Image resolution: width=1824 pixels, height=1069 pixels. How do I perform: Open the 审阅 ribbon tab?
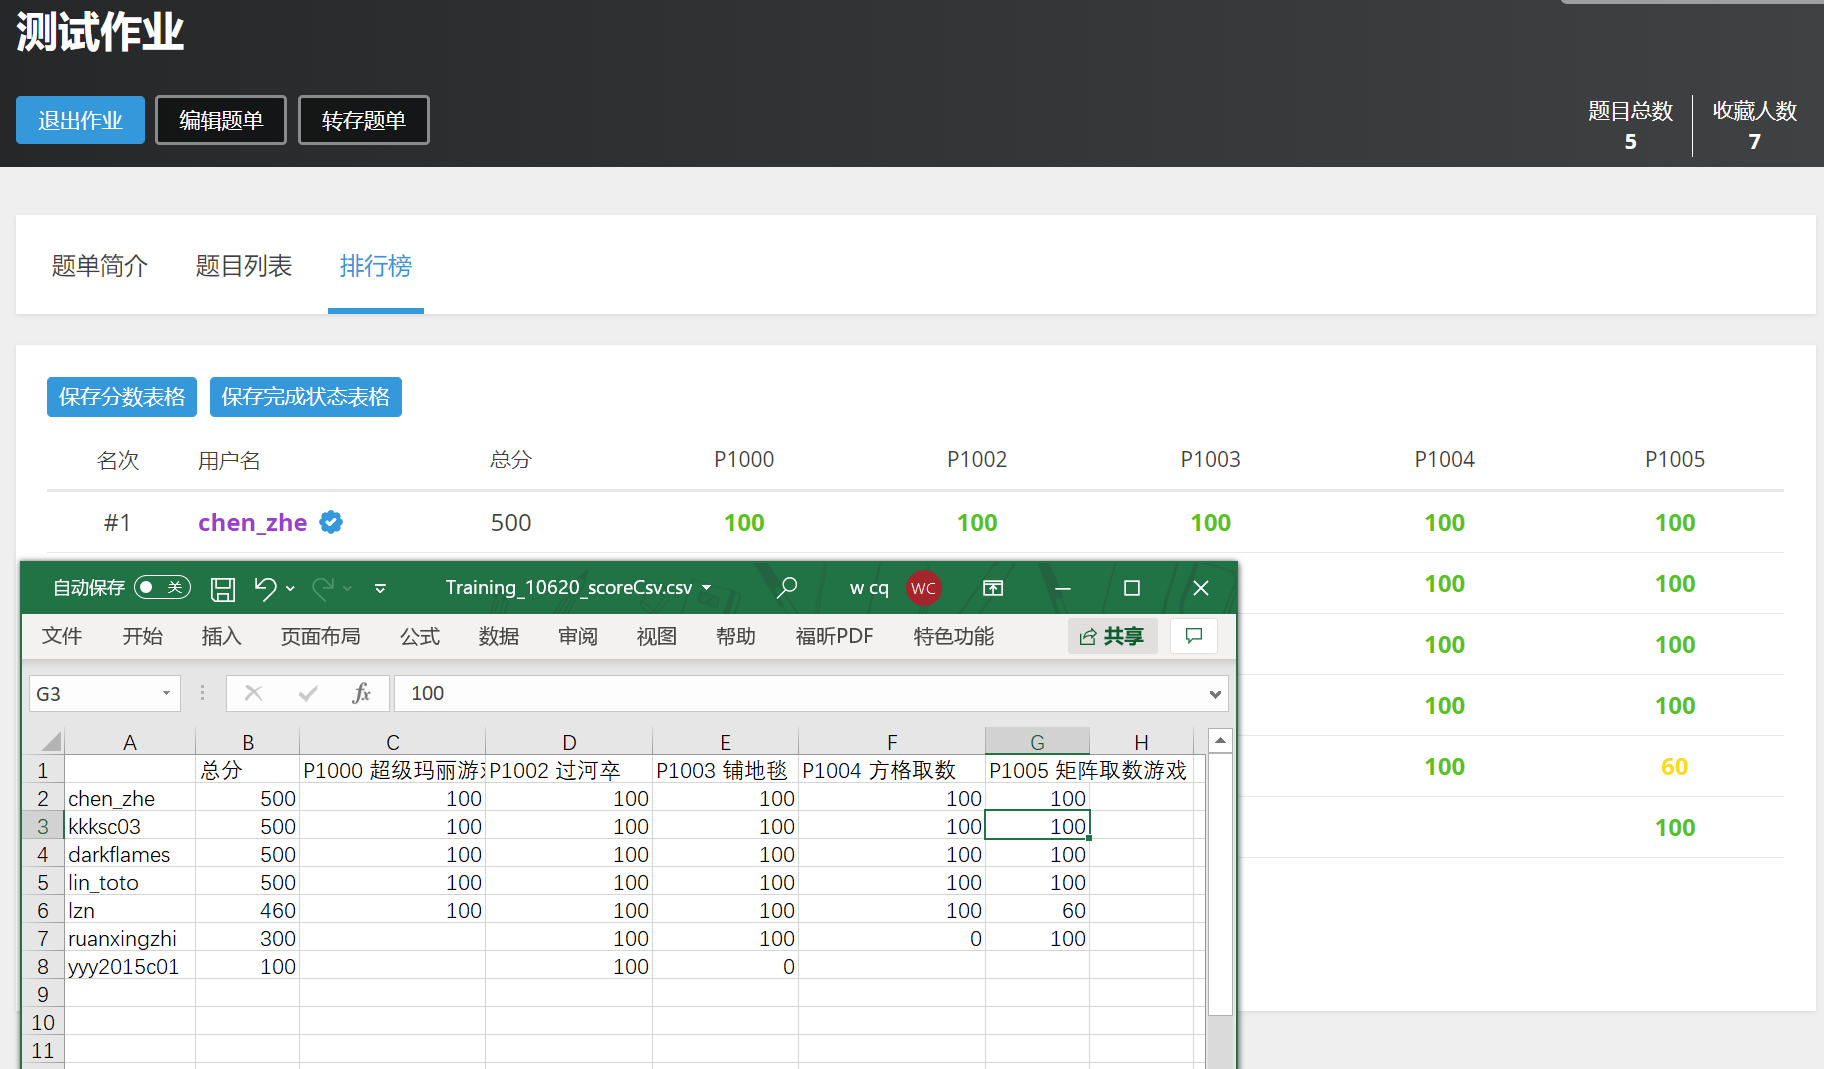tap(578, 636)
